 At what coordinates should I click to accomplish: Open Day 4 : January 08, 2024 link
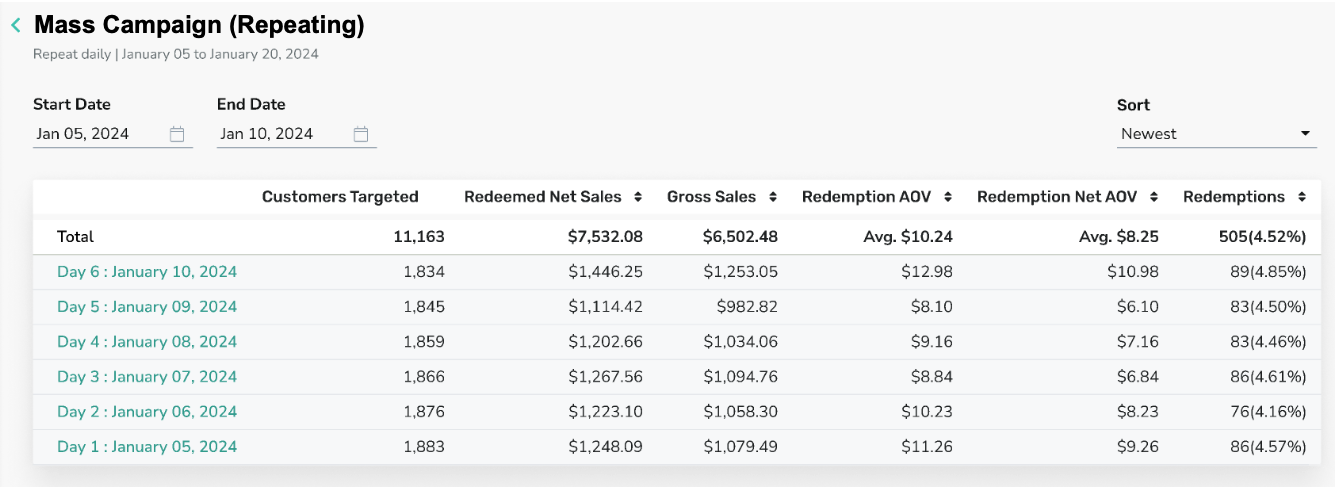tap(147, 342)
